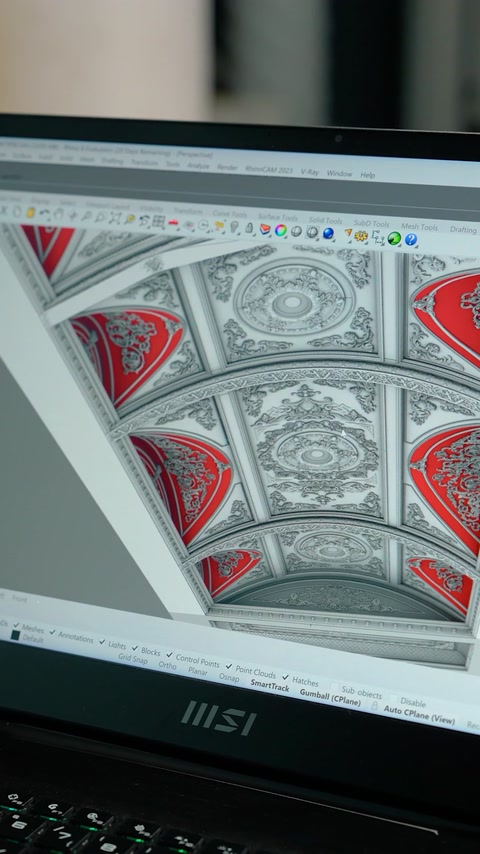
Task: Toggle Ortho mode in status bar
Action: [168, 665]
